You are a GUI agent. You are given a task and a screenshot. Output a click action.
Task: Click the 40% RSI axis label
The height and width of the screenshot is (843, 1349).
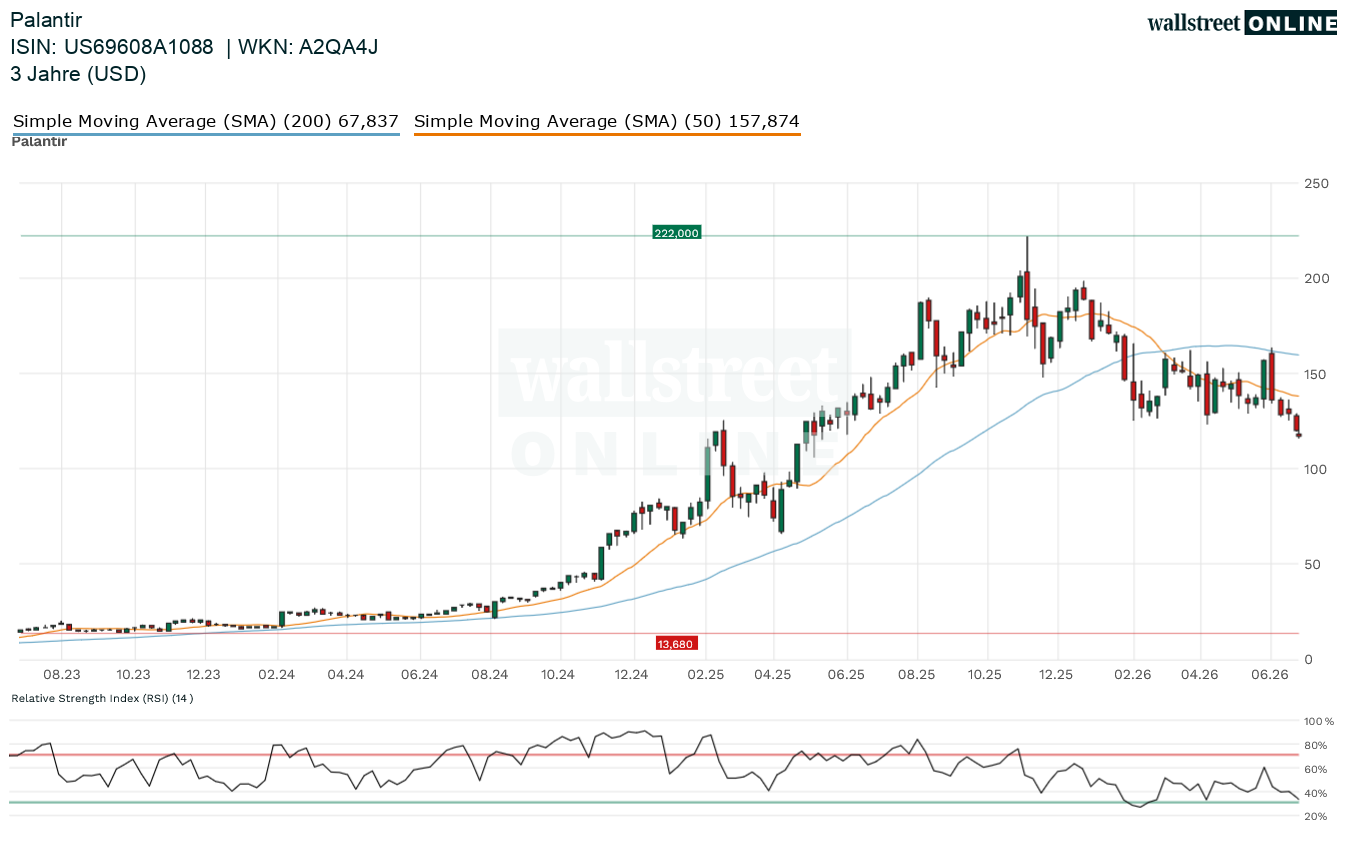point(1316,793)
